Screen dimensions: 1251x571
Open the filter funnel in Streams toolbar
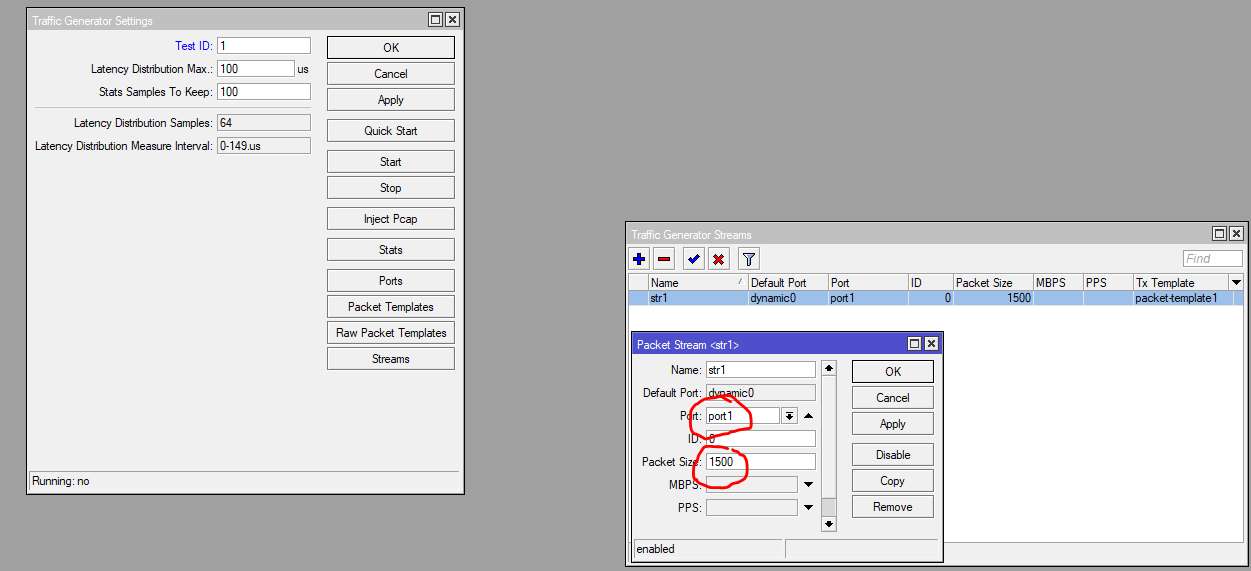click(x=748, y=259)
